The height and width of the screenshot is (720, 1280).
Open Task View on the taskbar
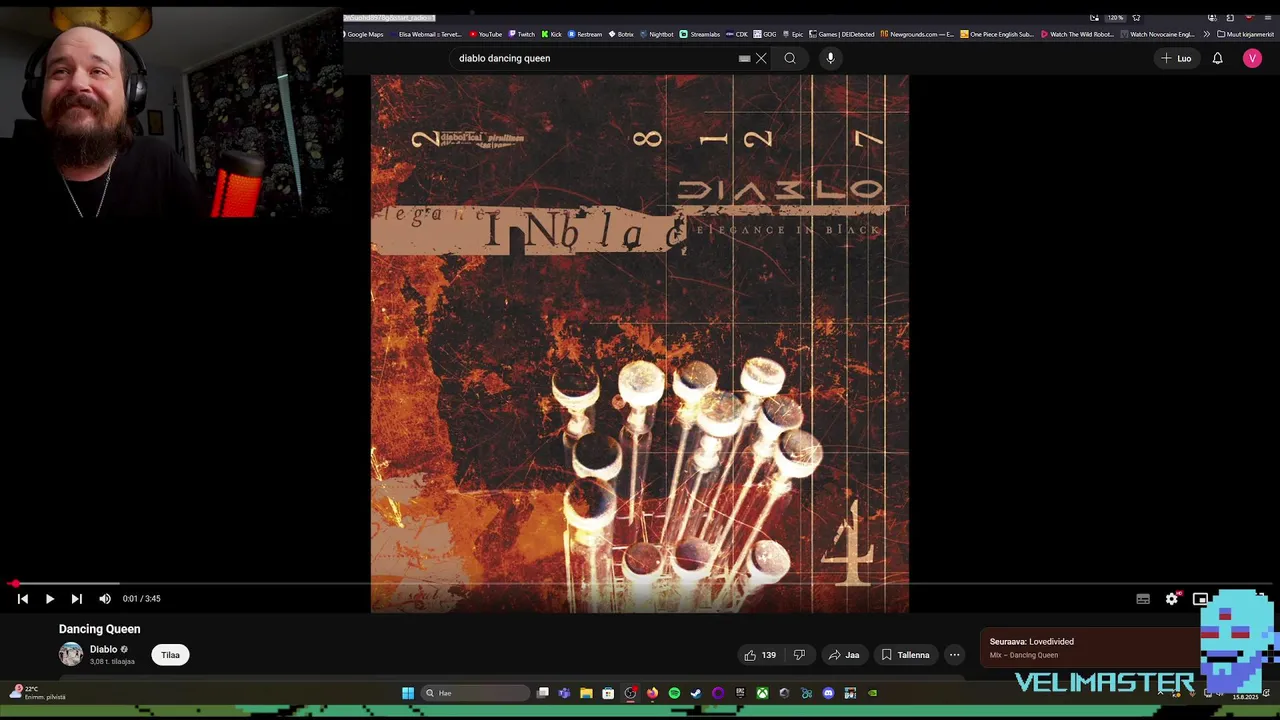(542, 693)
